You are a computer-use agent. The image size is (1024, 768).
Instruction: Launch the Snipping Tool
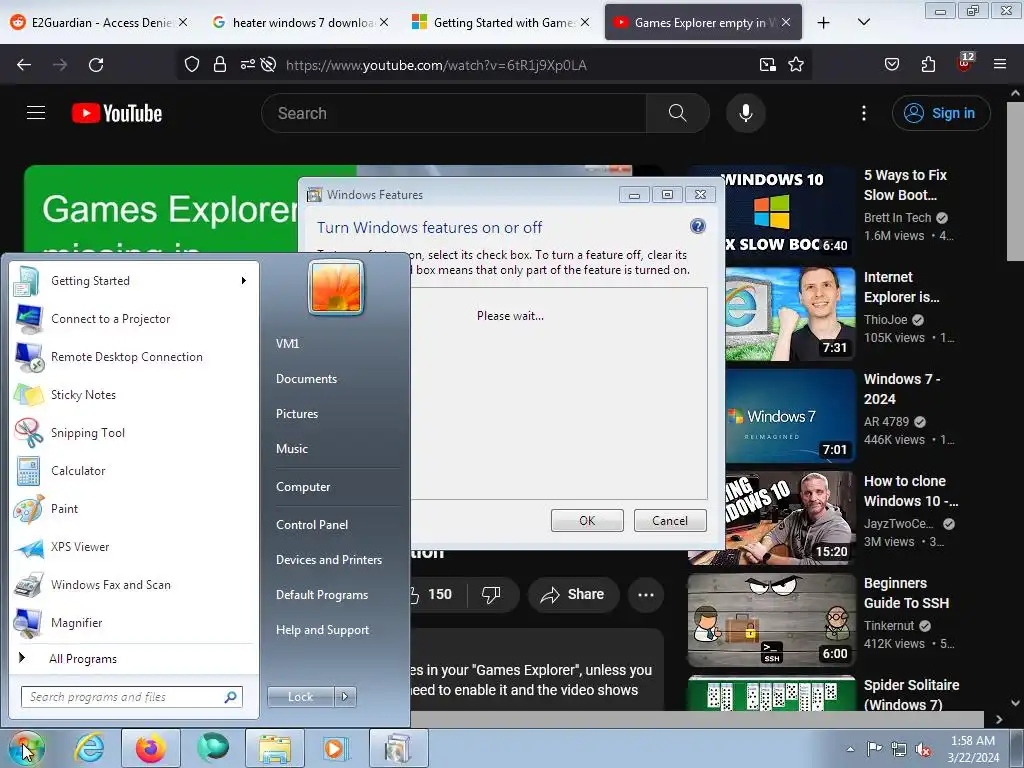[134, 432]
